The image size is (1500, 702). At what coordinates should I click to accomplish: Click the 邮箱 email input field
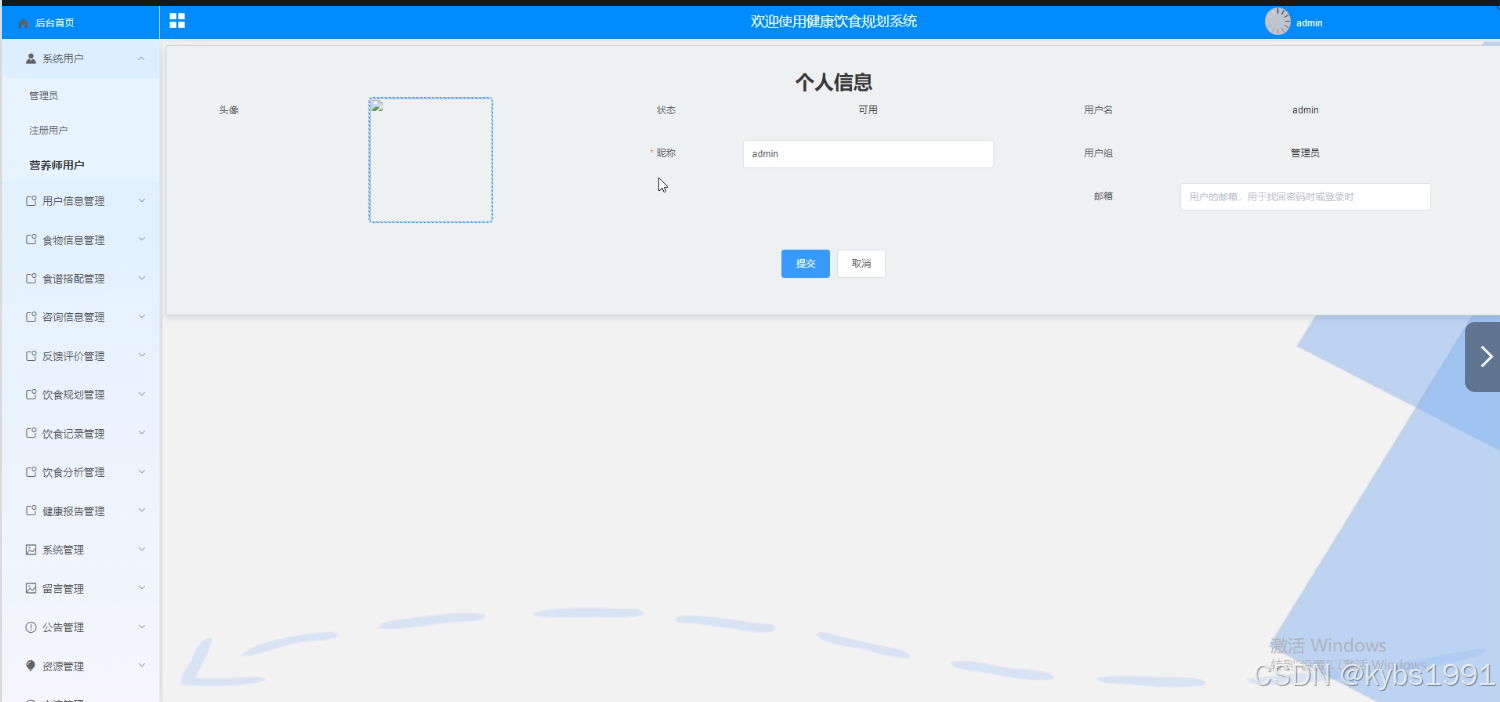1305,197
